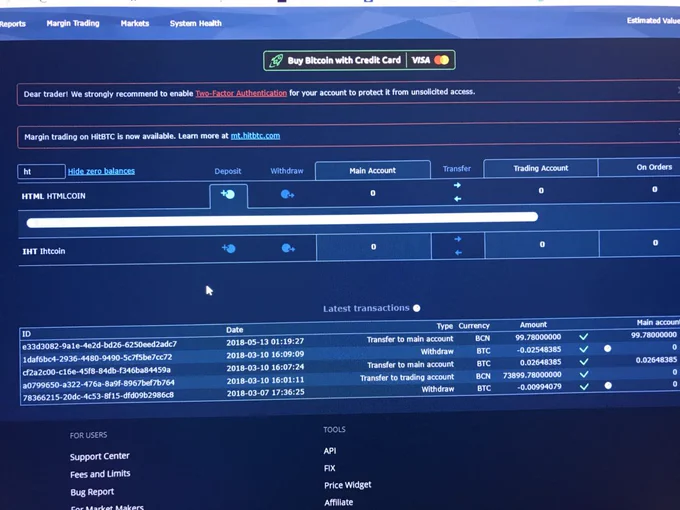Click checkmark on -0.02548385 BTC row
The image size is (680, 510).
[584, 349]
